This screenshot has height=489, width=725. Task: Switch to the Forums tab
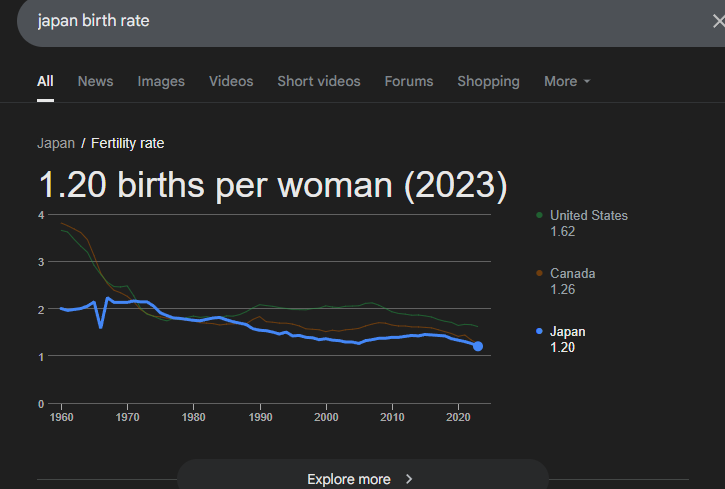409,81
